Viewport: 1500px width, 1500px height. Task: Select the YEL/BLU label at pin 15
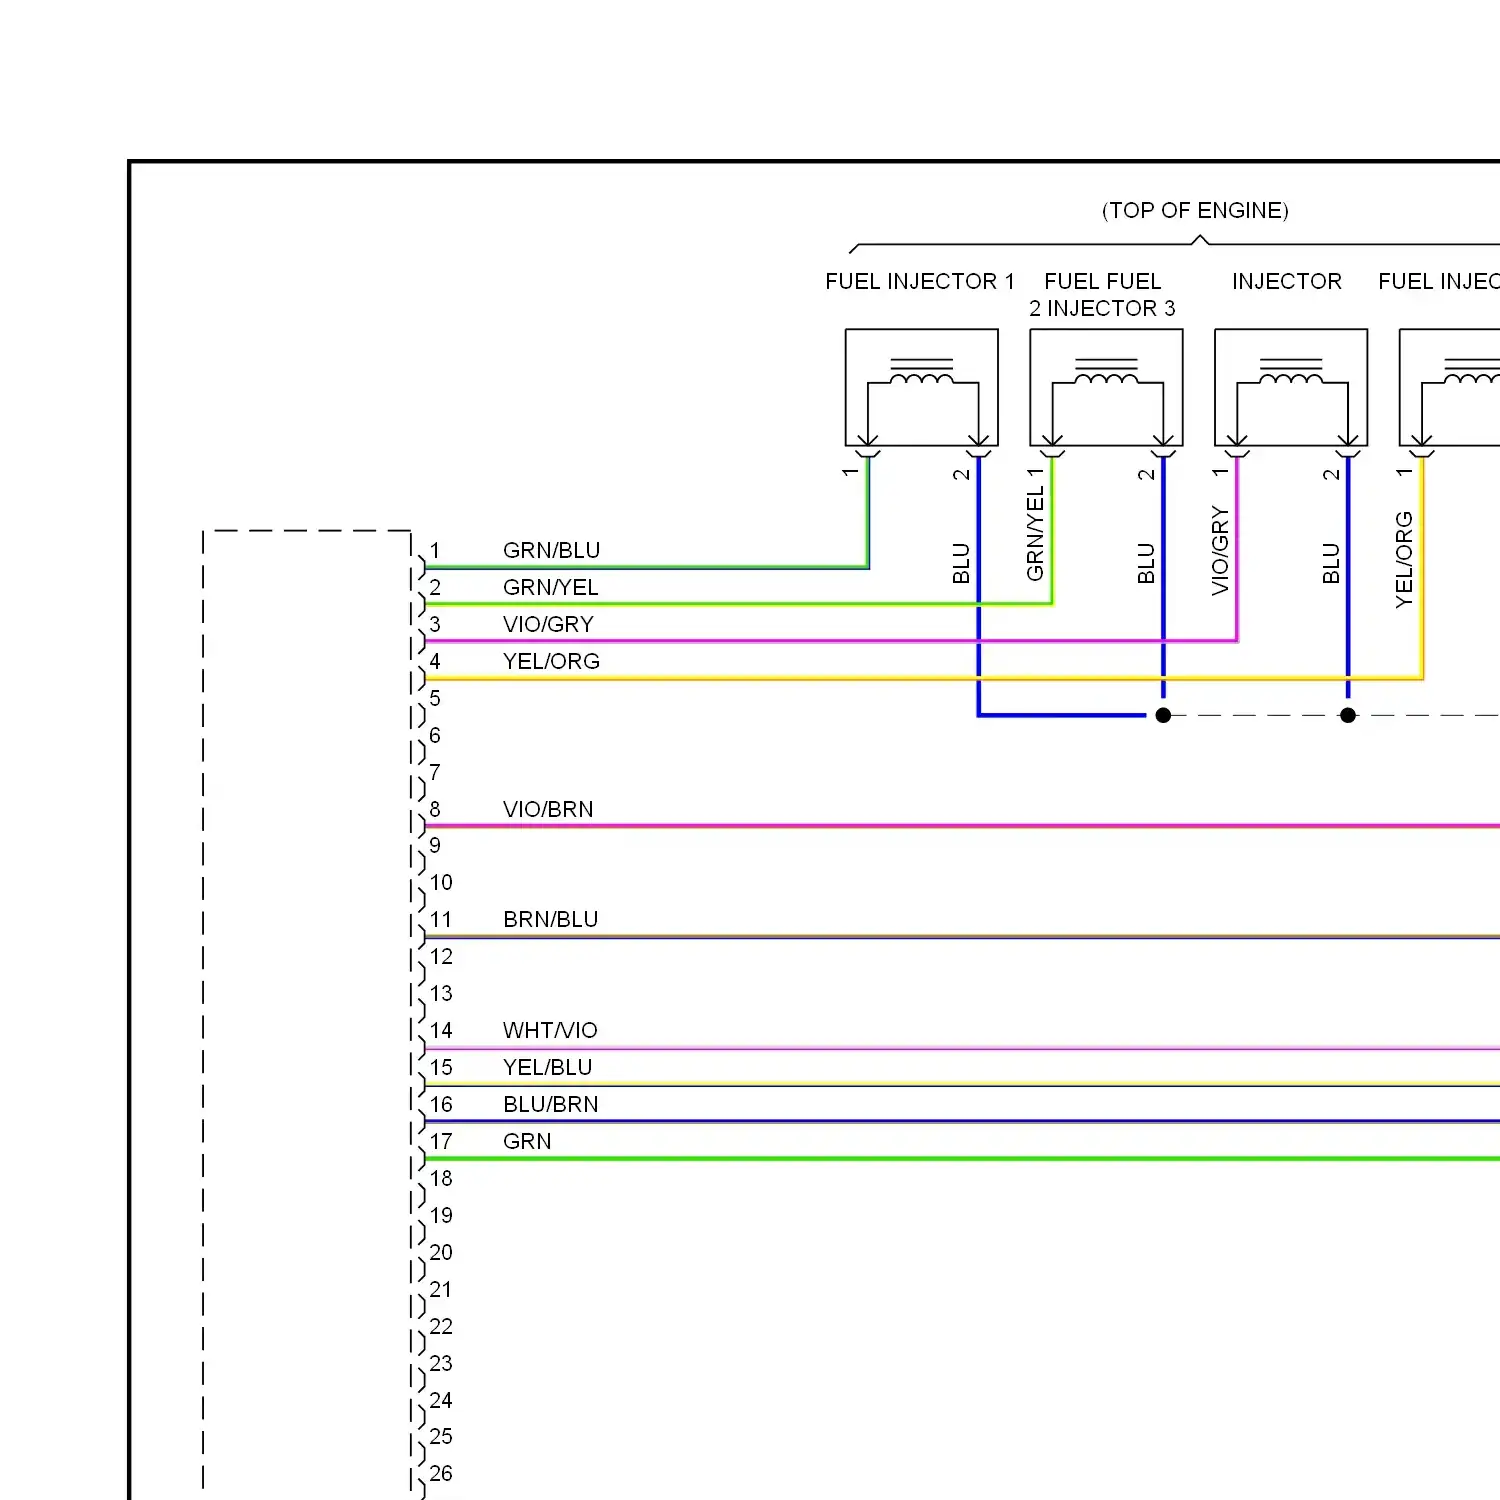click(x=547, y=1068)
